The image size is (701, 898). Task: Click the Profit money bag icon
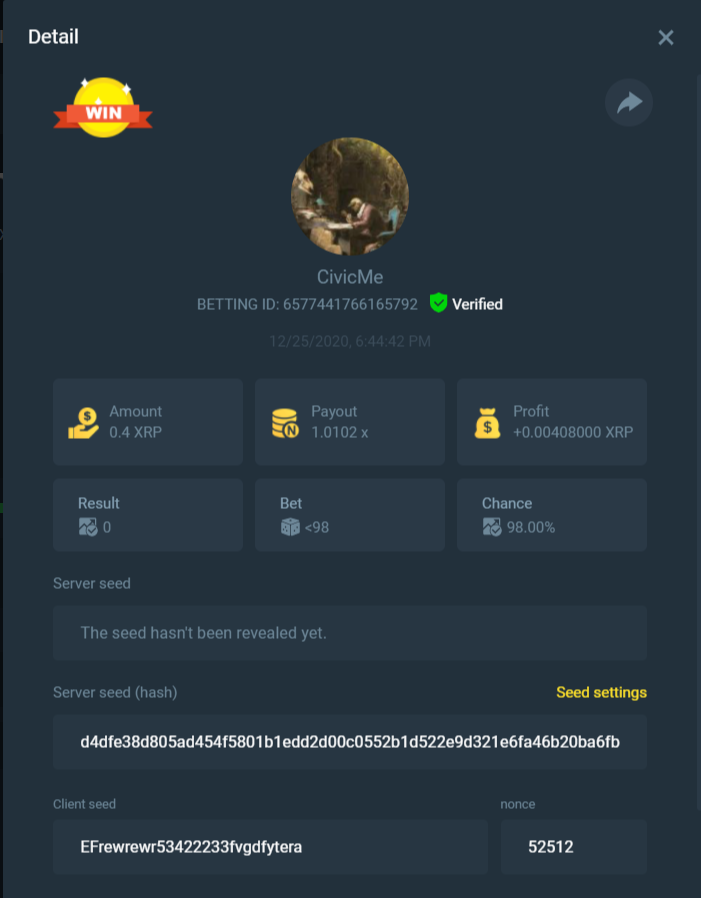[x=487, y=423]
